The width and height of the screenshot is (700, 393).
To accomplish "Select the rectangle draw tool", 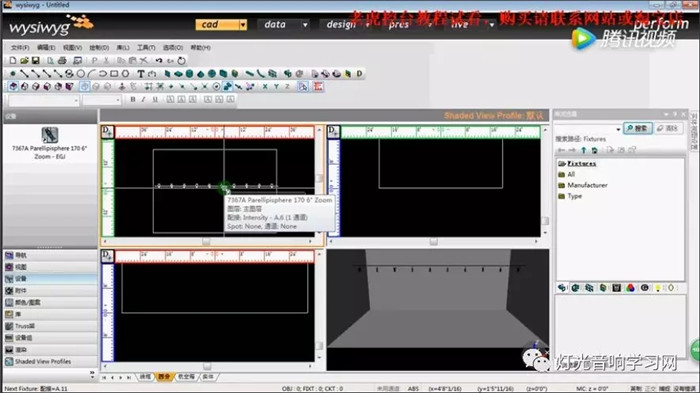I will point(114,74).
